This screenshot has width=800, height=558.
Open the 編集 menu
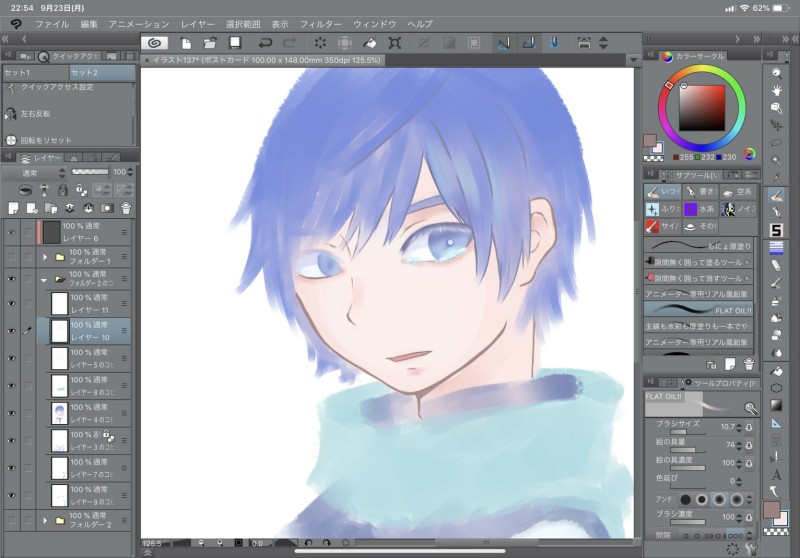(89, 24)
